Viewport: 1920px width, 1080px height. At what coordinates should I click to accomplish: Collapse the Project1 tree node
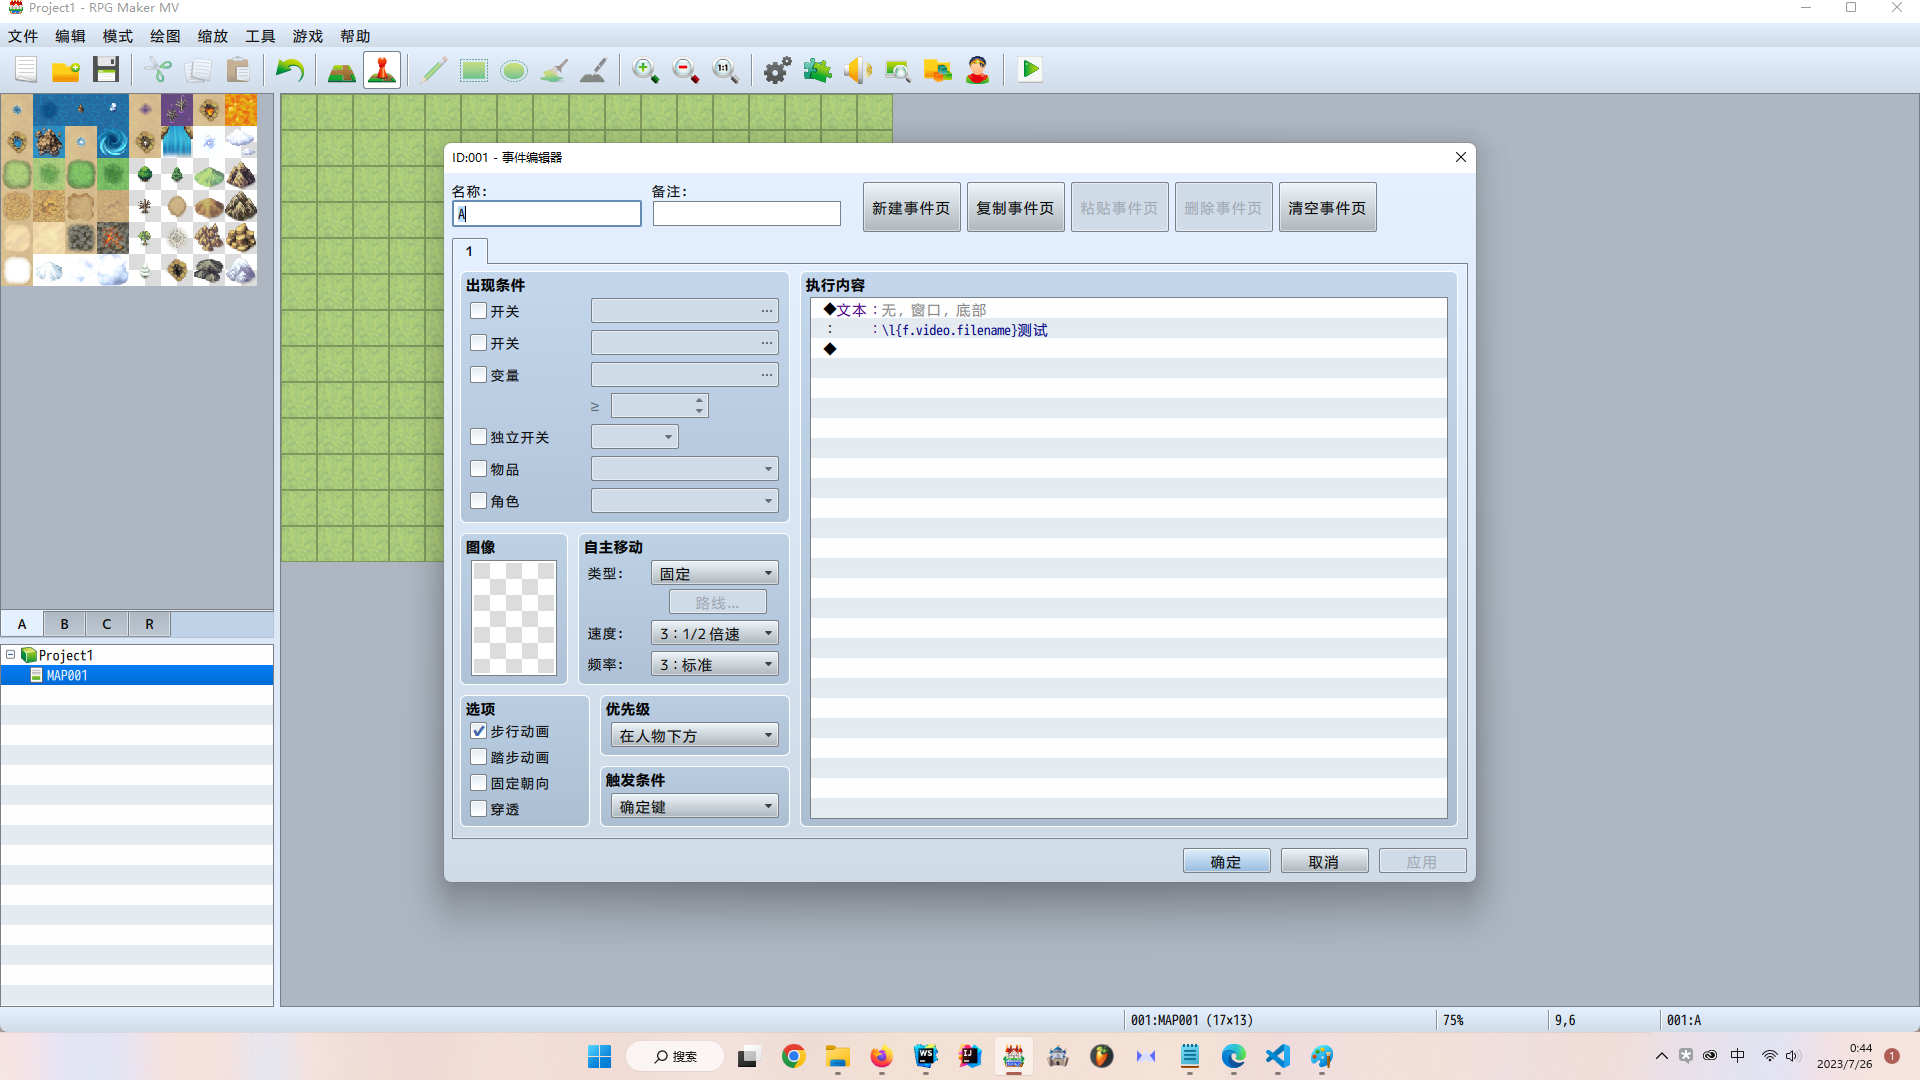[11, 655]
